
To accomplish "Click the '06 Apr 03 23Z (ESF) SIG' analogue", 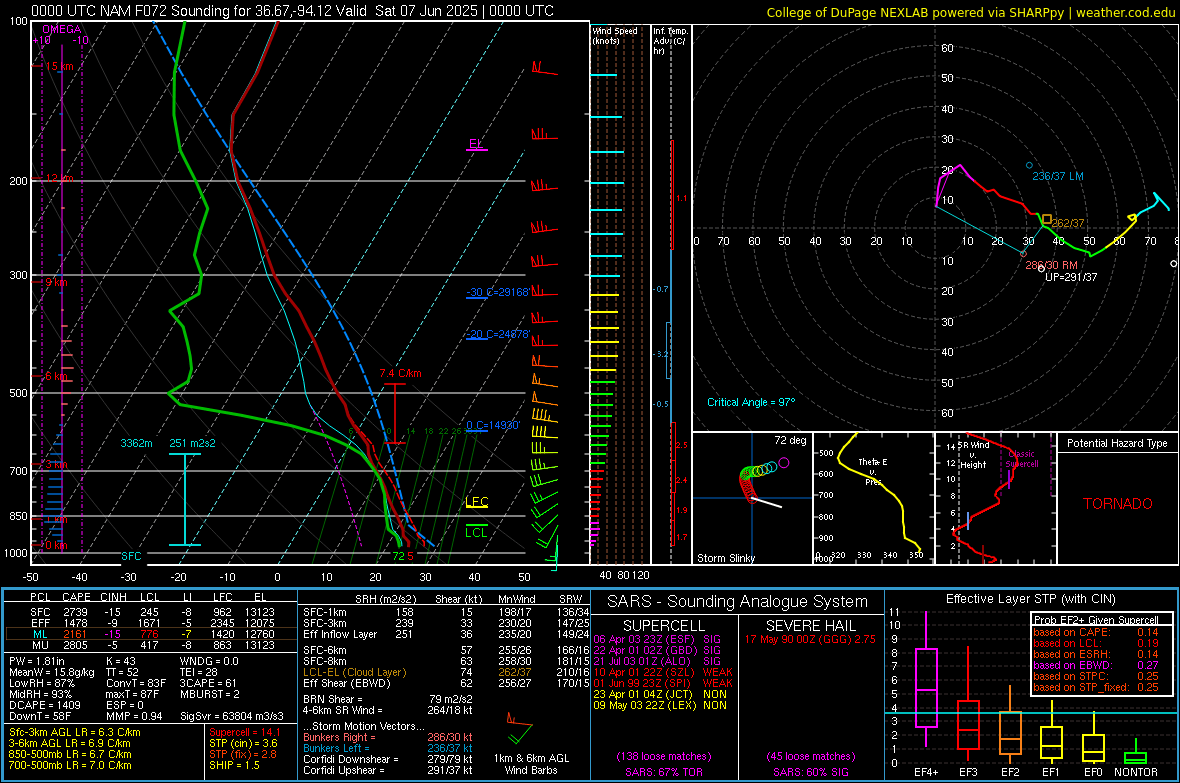I will [x=657, y=639].
